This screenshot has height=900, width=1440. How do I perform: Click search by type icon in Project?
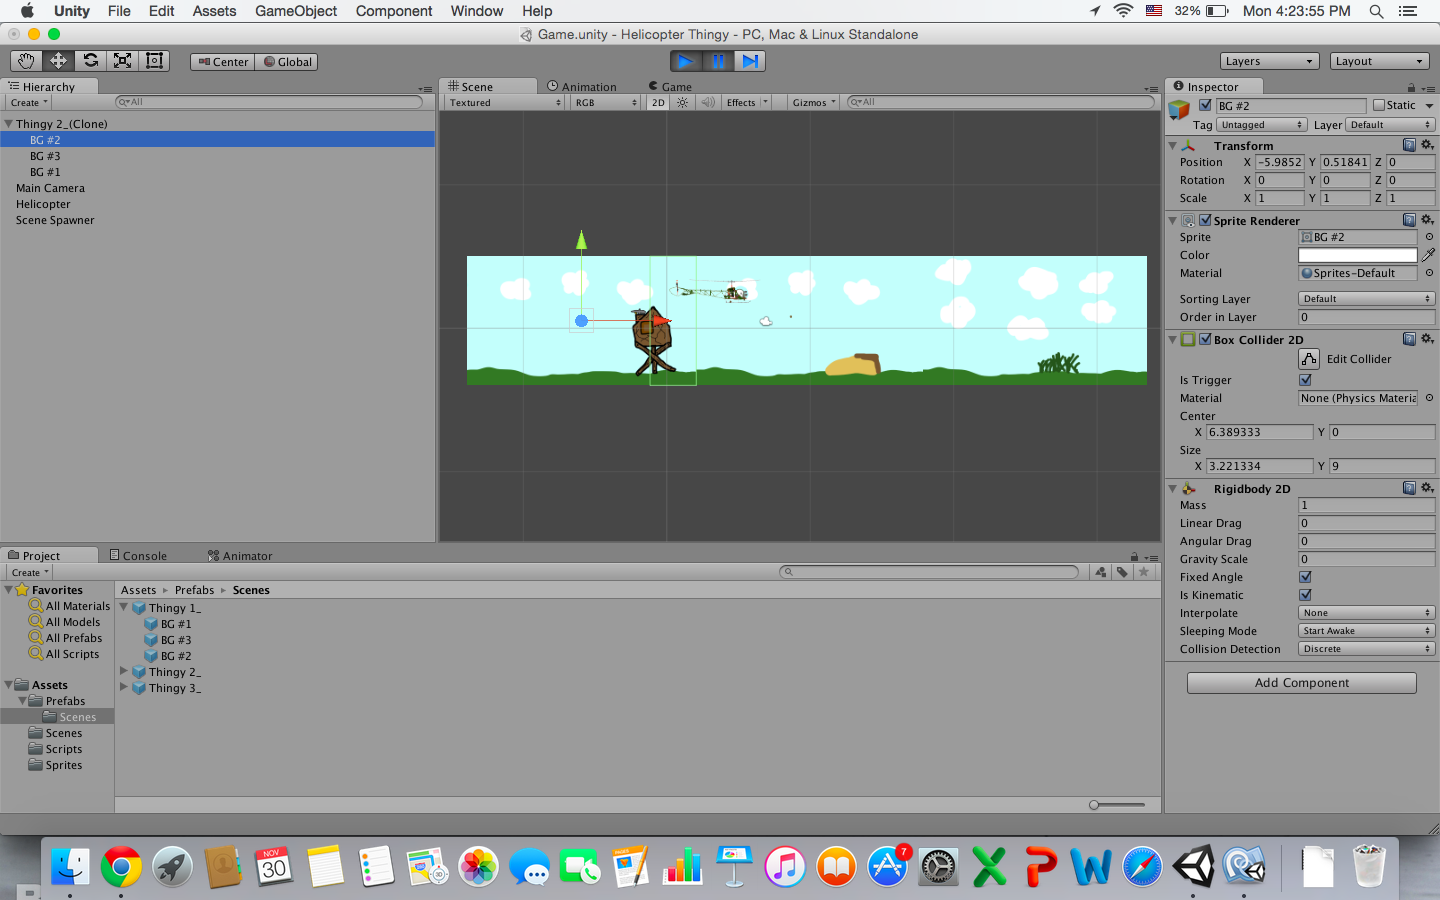click(1101, 572)
